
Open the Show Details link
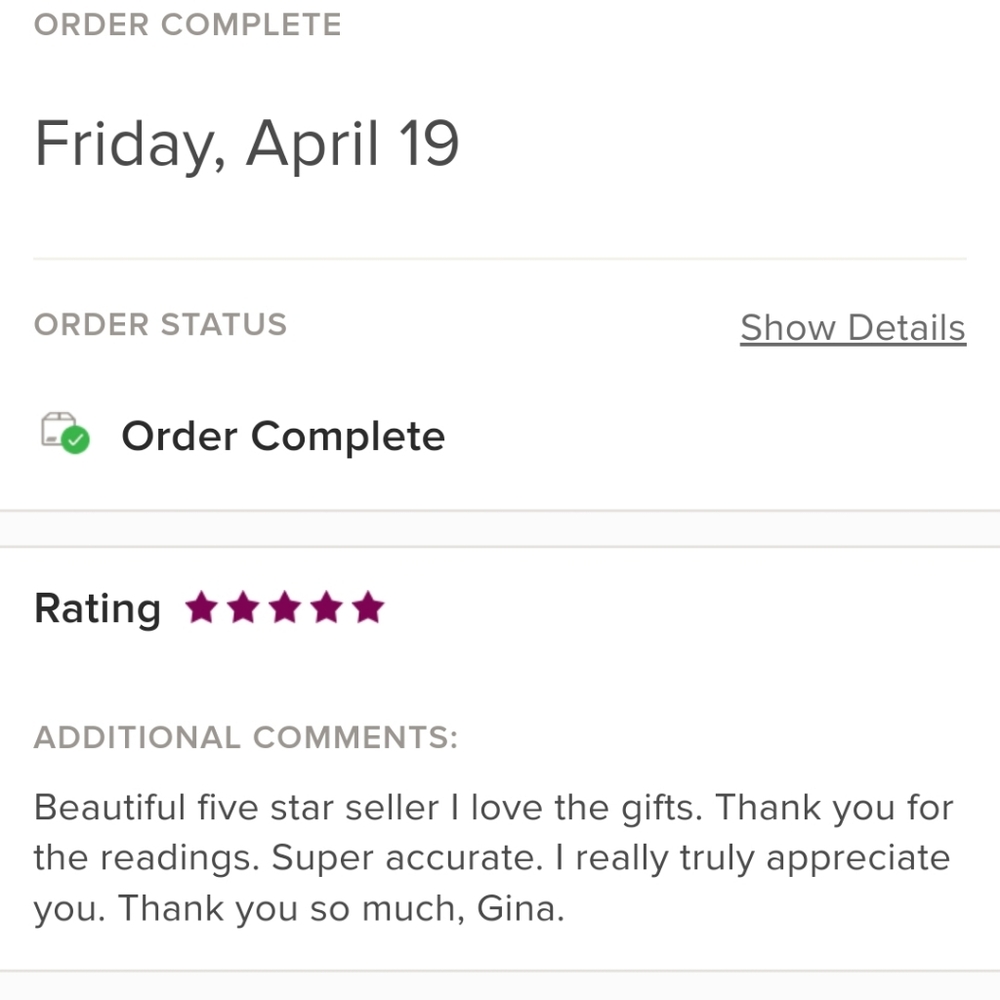click(x=852, y=328)
